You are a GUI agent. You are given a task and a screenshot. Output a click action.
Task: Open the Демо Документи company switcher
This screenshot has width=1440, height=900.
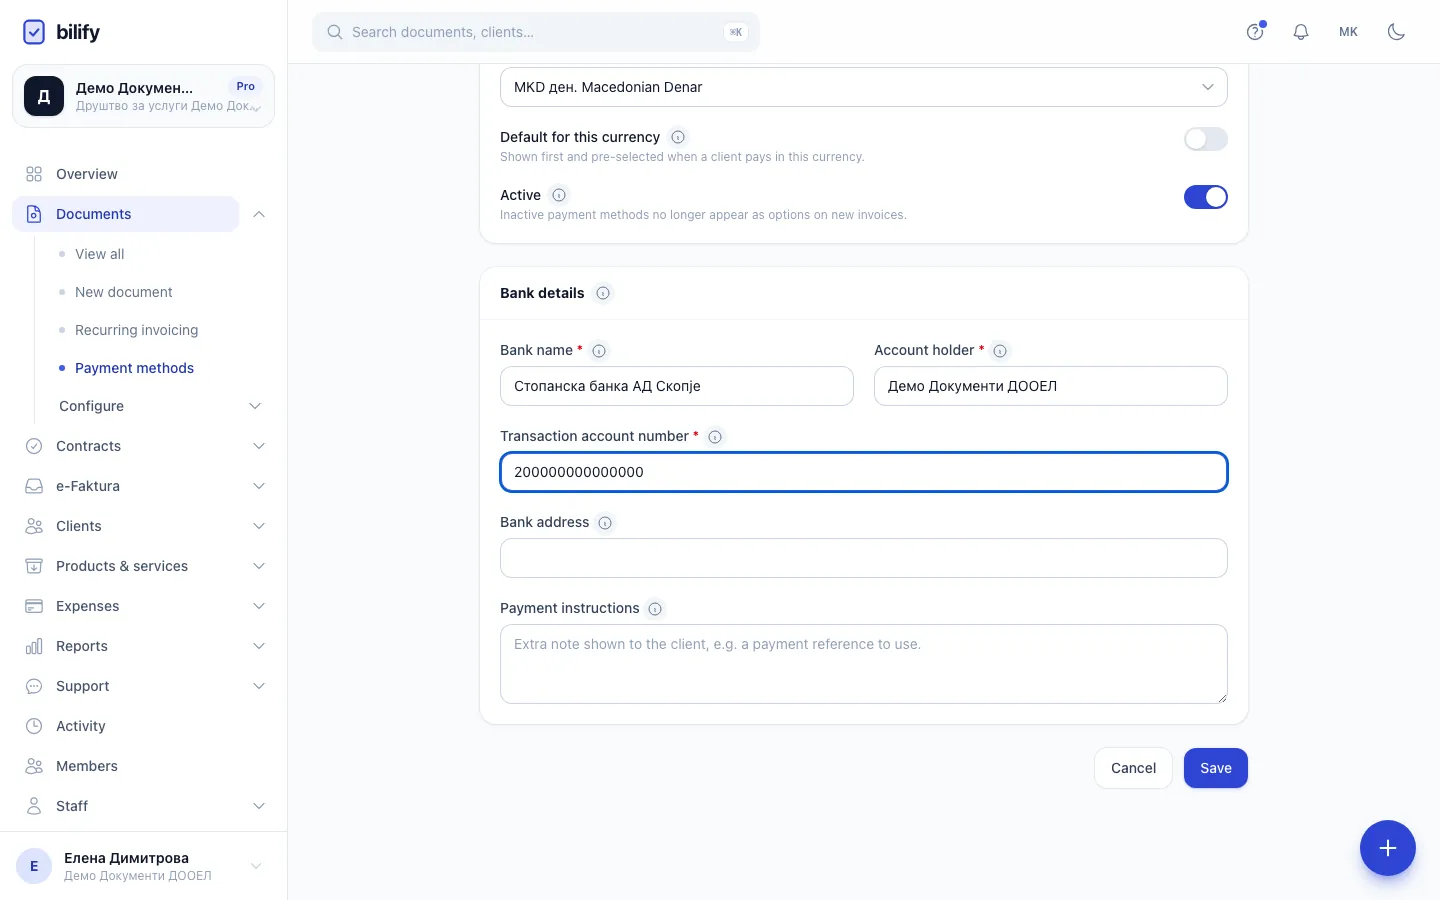(143, 96)
